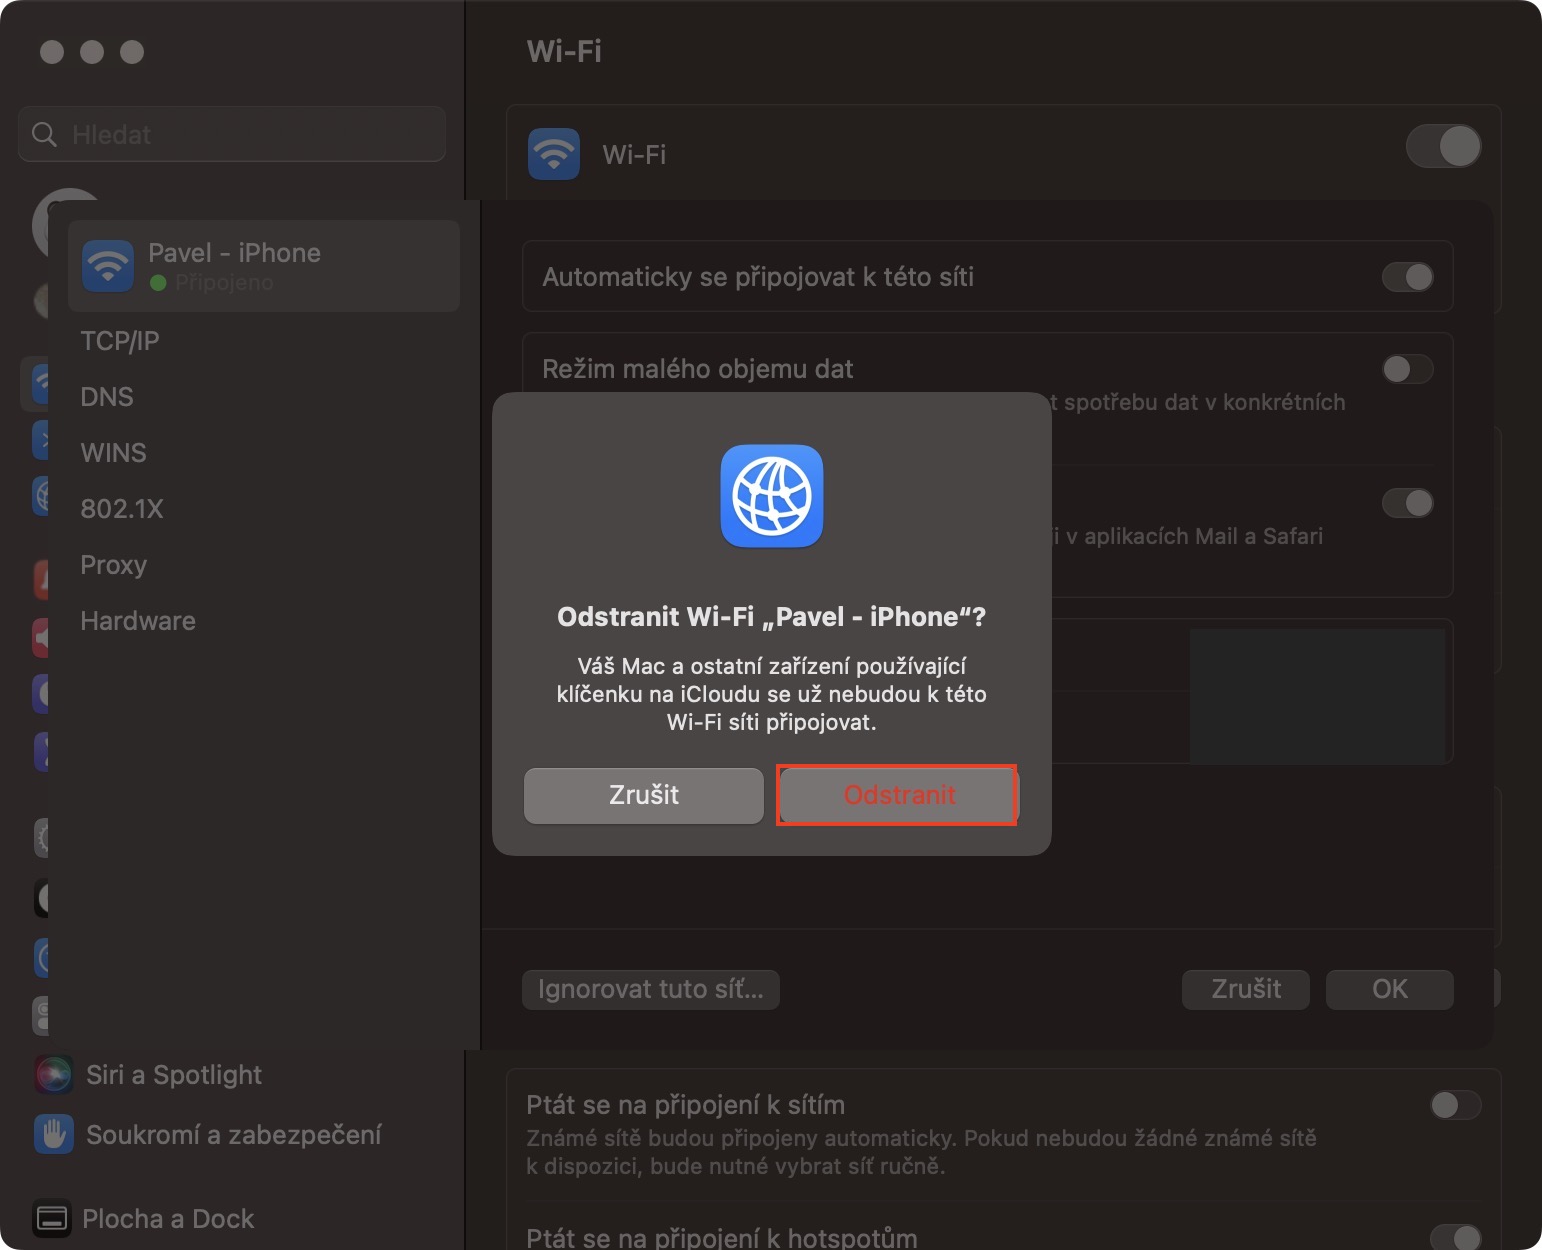Click the 'Připojeno' connection status text

tap(224, 283)
